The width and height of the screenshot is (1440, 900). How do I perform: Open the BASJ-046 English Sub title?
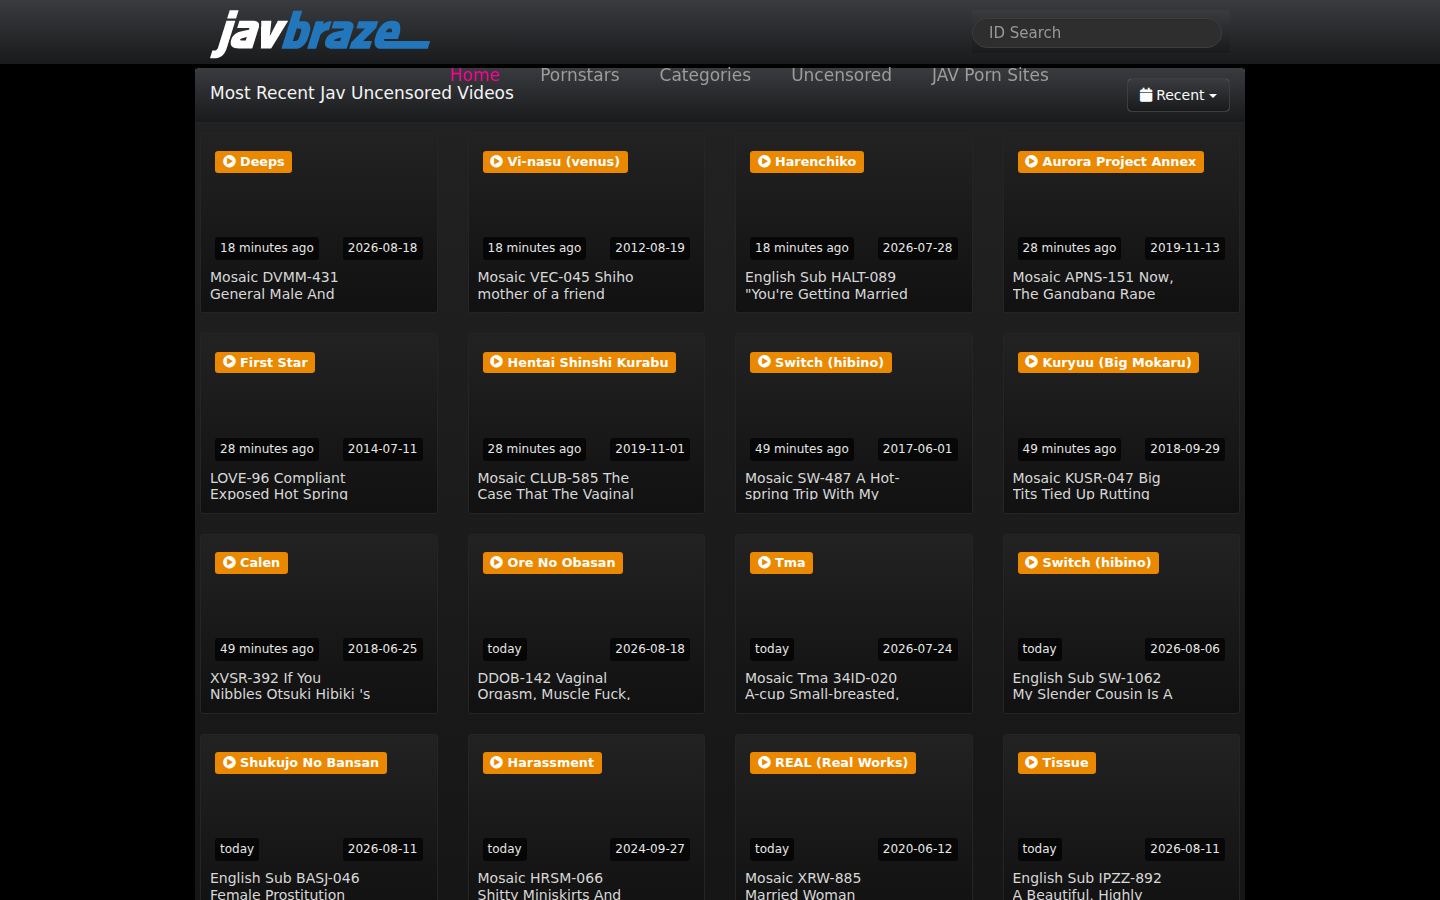(285, 886)
